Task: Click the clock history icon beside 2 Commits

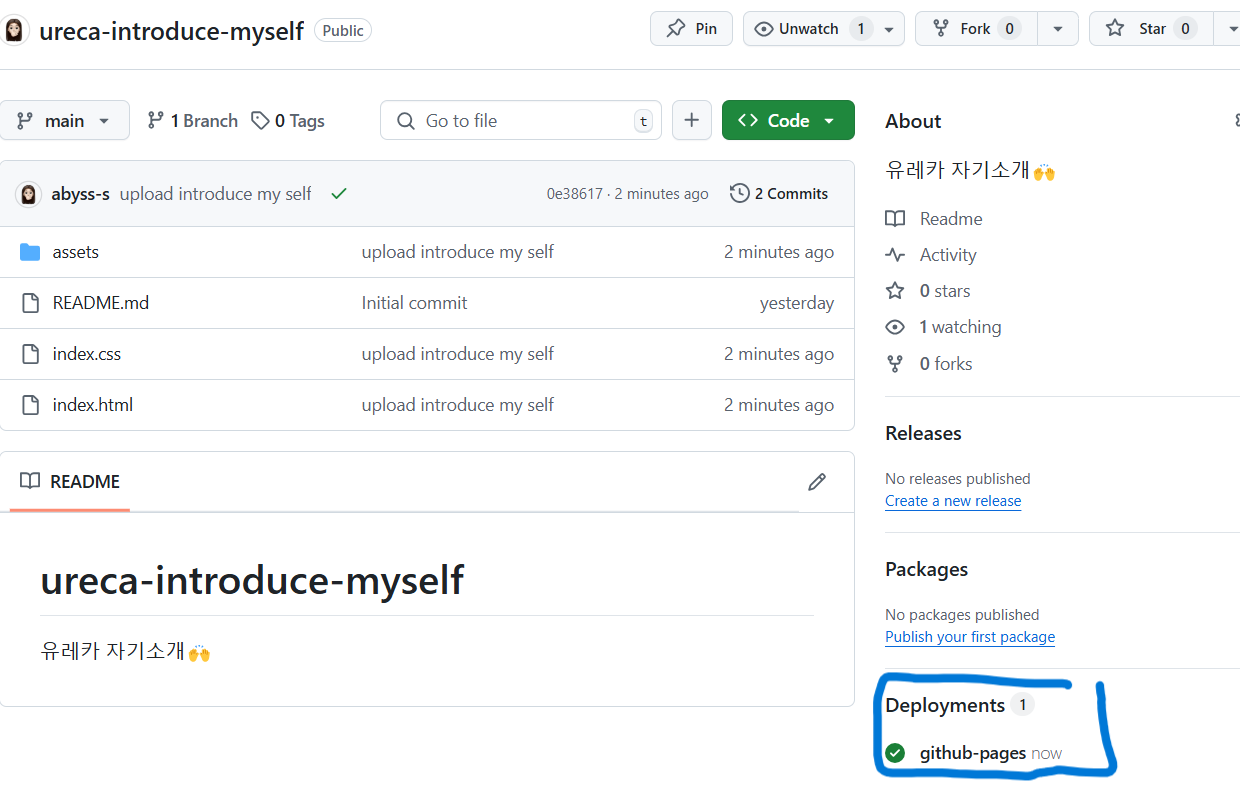Action: [739, 194]
